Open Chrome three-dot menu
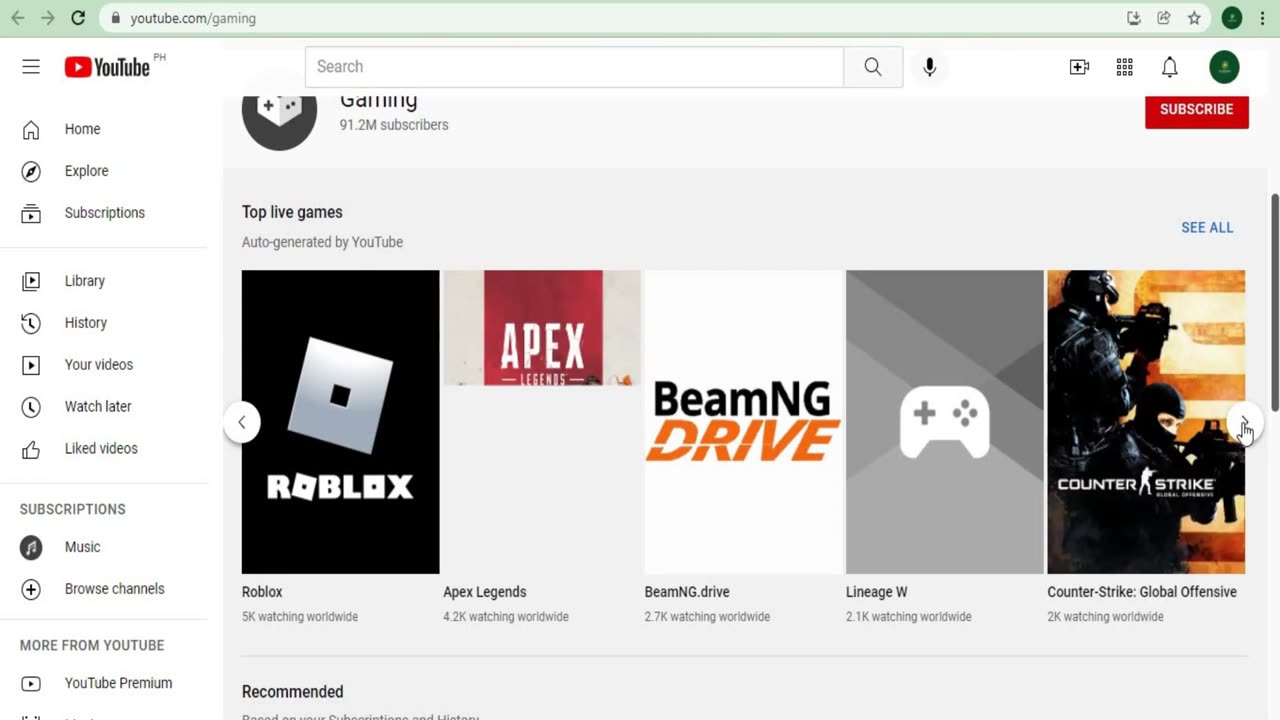This screenshot has height=720, width=1280. 1263,18
